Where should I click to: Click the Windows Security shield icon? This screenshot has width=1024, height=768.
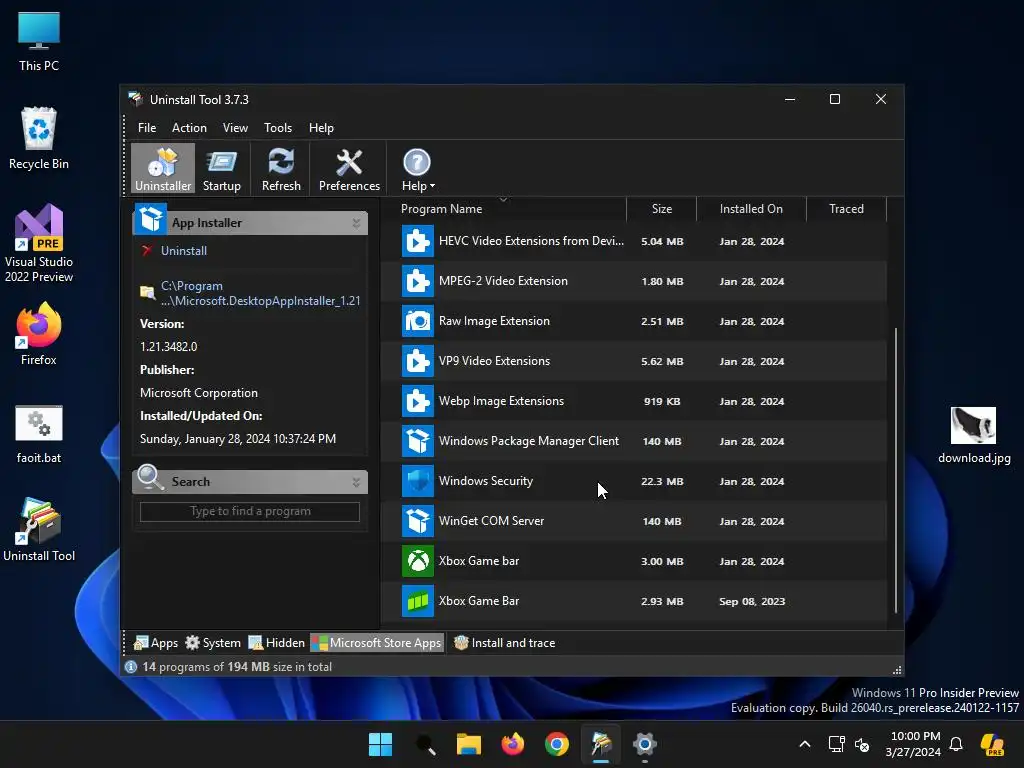pyautogui.click(x=417, y=481)
